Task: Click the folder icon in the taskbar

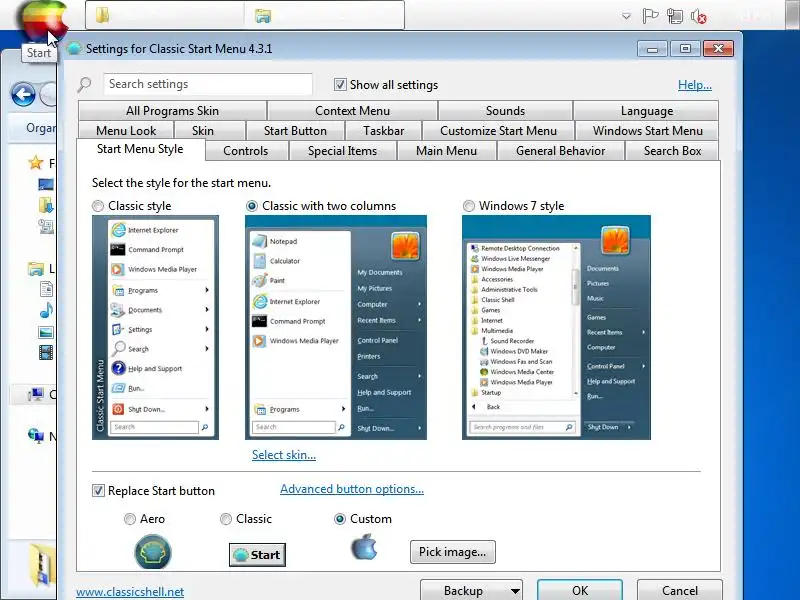Action: 103,15
